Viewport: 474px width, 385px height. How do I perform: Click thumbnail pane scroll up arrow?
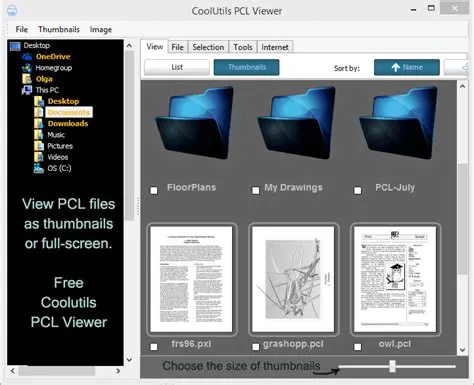coord(463,86)
